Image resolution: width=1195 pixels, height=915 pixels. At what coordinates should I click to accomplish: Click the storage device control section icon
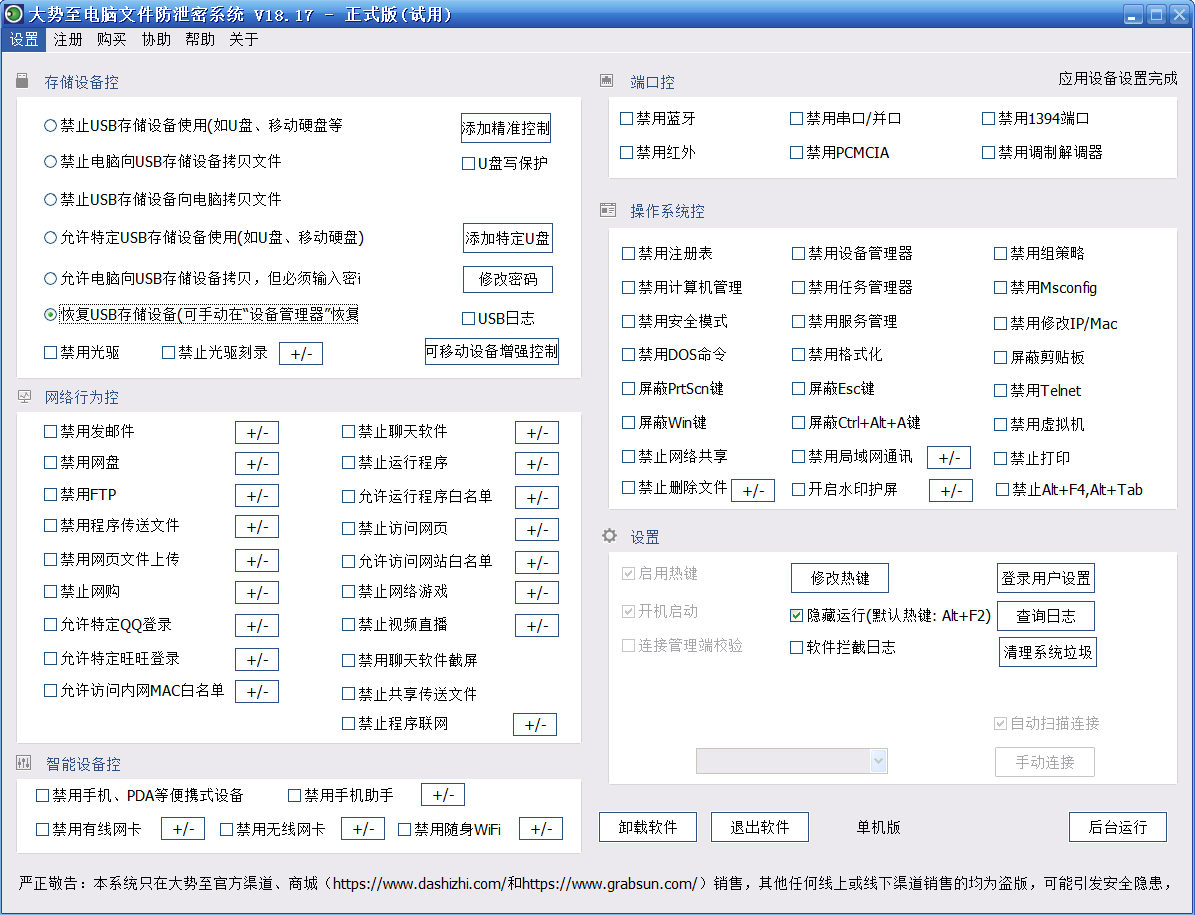pos(22,81)
